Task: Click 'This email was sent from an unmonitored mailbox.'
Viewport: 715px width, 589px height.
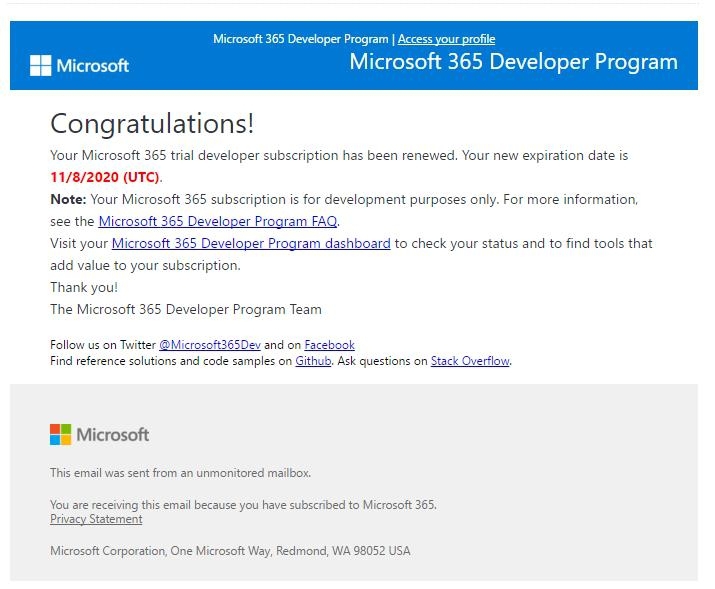Action: point(181,473)
